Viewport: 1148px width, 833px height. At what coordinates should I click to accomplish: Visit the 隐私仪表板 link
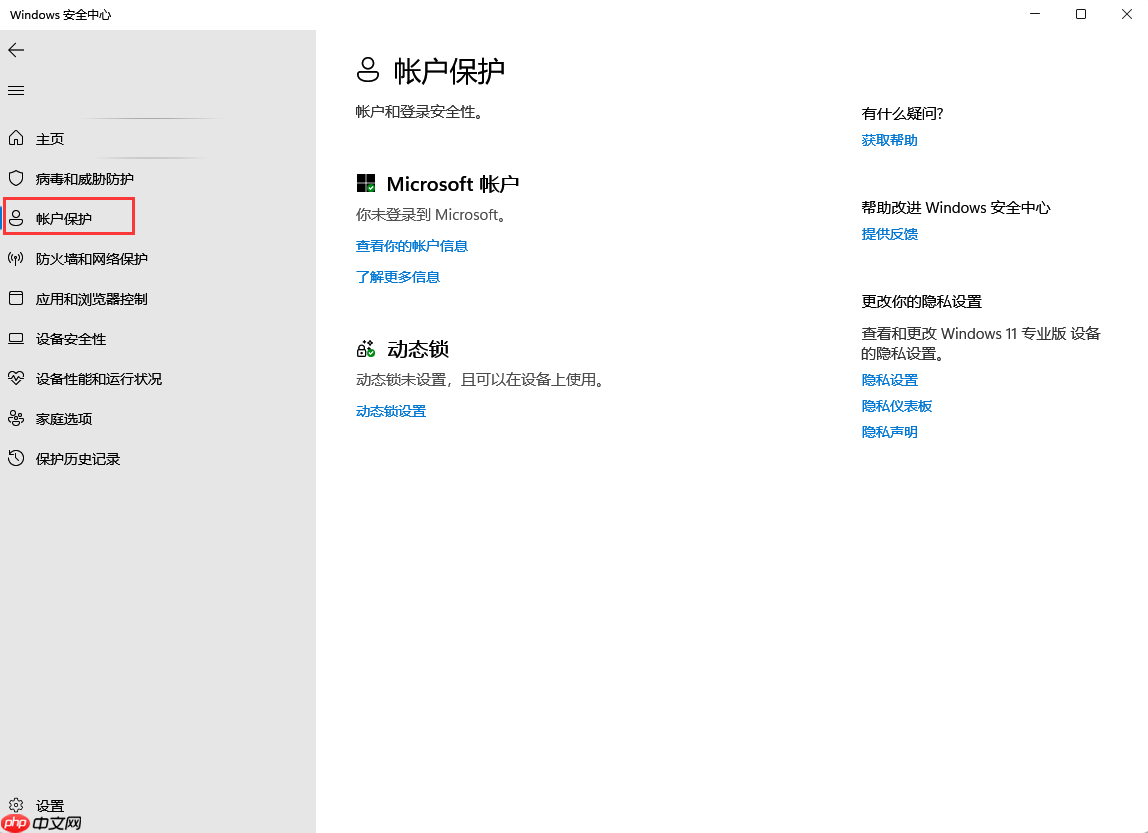click(896, 405)
